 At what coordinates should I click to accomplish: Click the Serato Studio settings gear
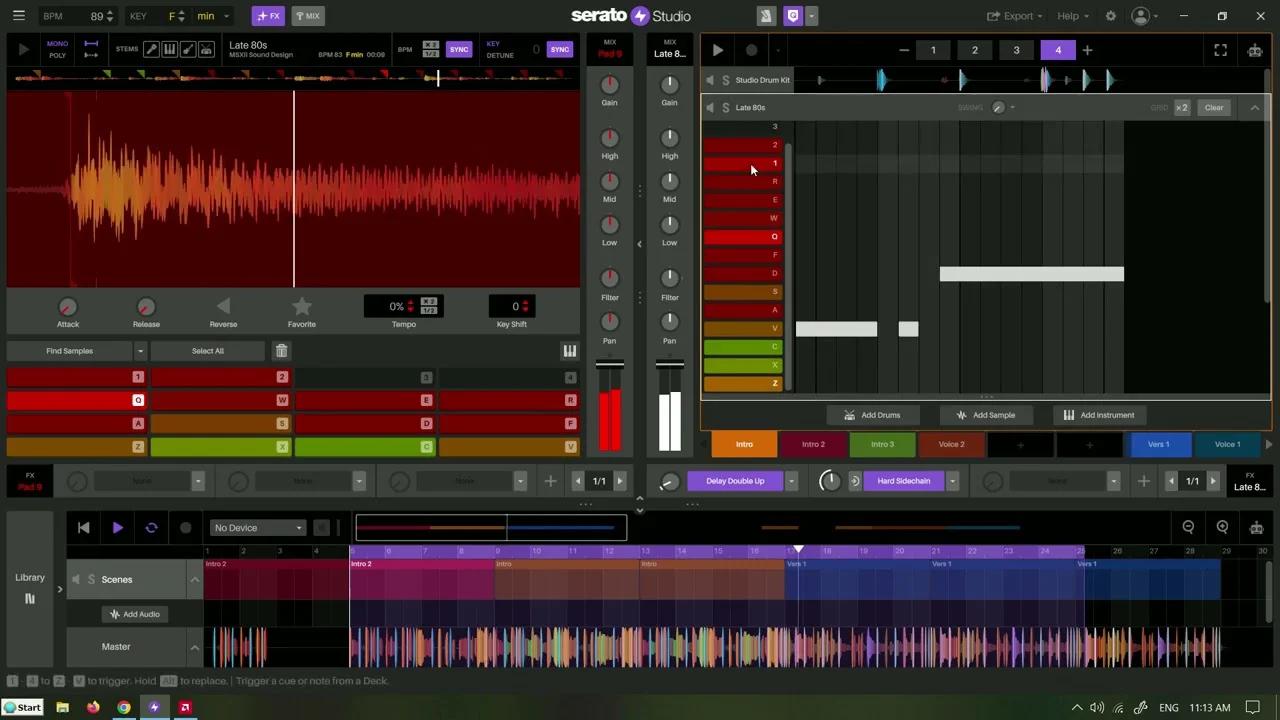(1110, 15)
